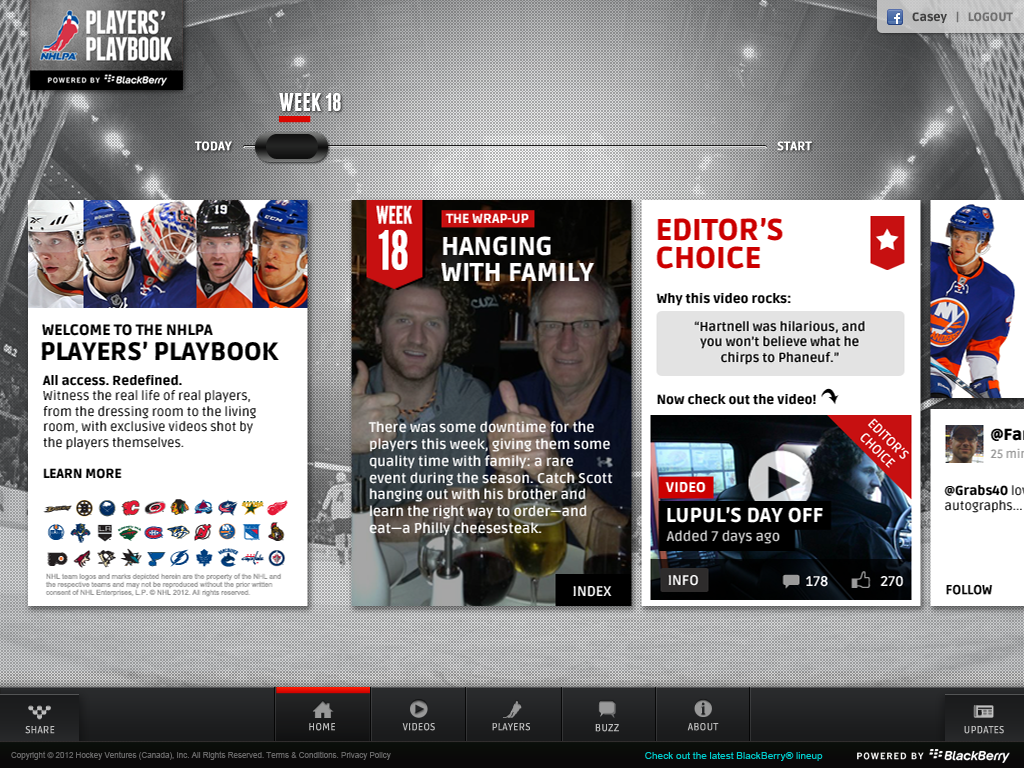The image size is (1024, 768).
Task: Open the Hanging With Family wrap-up card
Action: (x=491, y=403)
